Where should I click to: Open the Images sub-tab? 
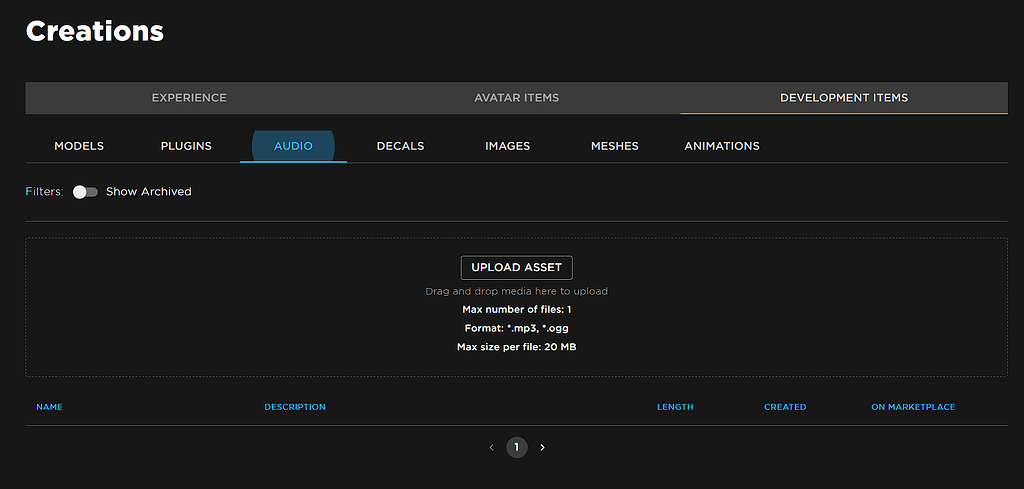507,146
